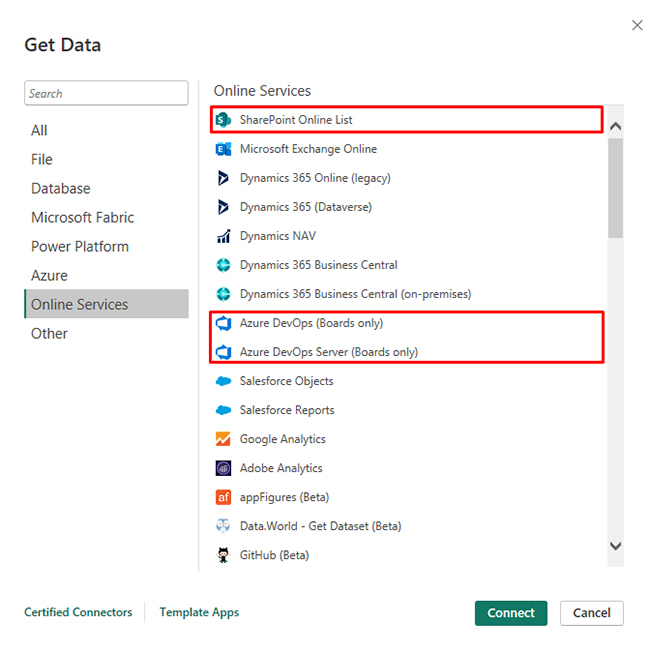Select the Azure category
The image size is (650, 652).
point(106,276)
